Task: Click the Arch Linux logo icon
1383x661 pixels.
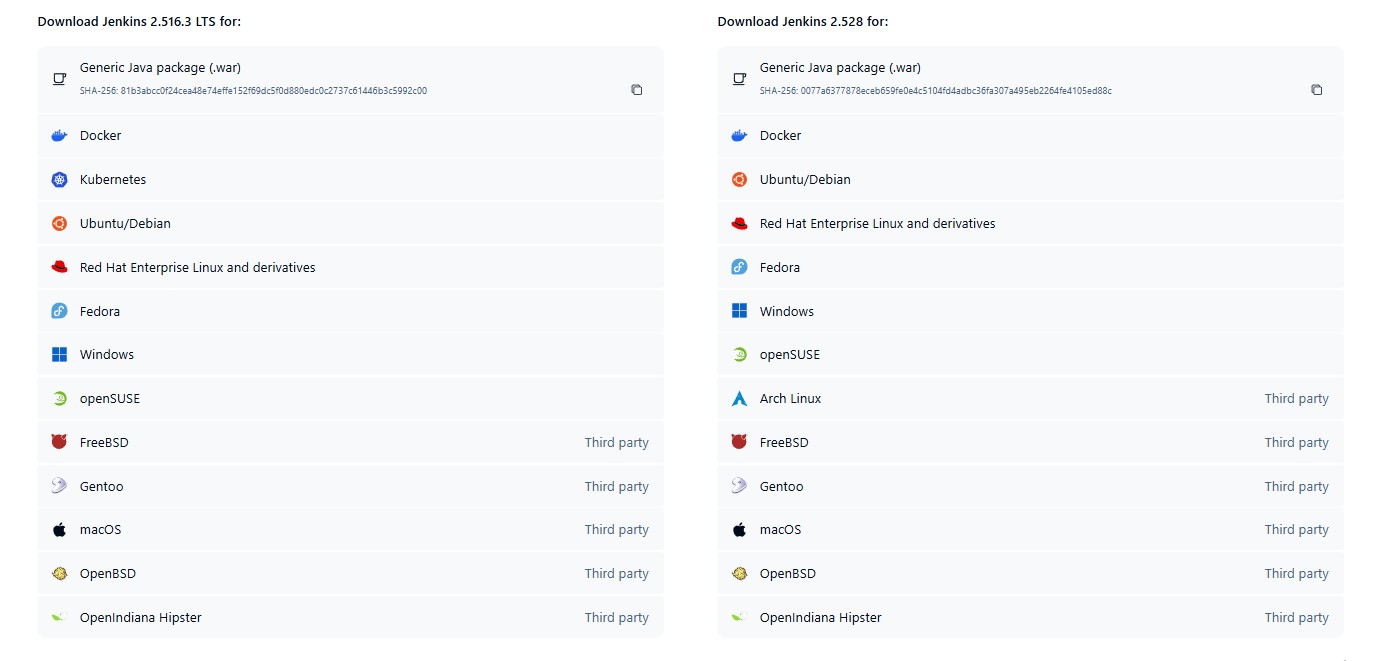Action: coord(739,399)
